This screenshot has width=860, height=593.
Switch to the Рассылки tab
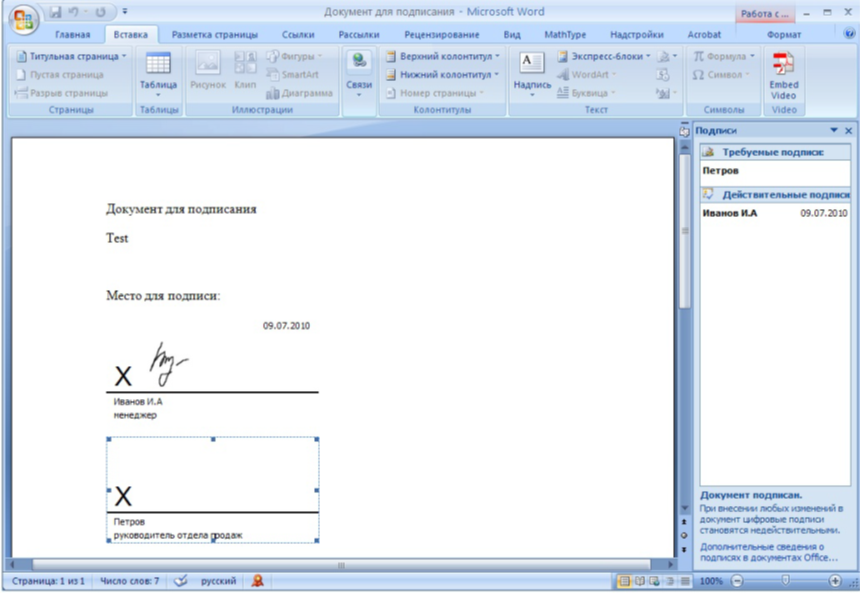(x=359, y=35)
